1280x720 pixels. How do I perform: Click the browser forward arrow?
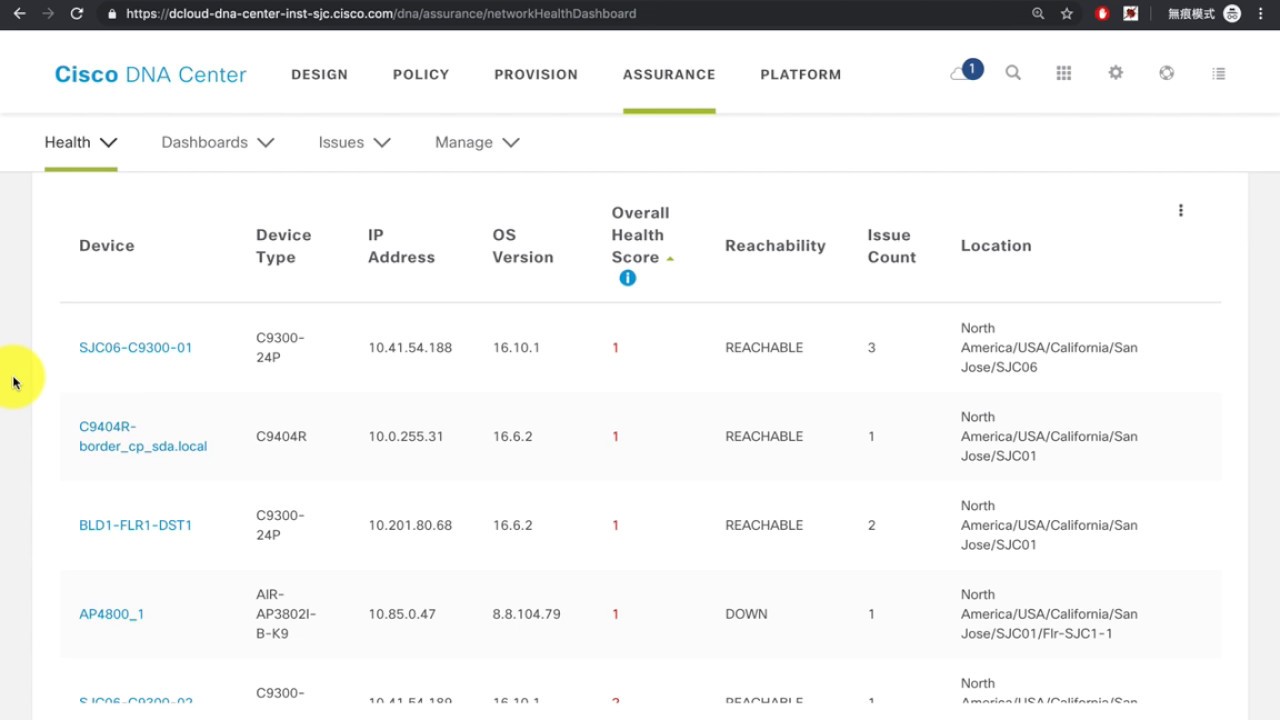[x=48, y=14]
